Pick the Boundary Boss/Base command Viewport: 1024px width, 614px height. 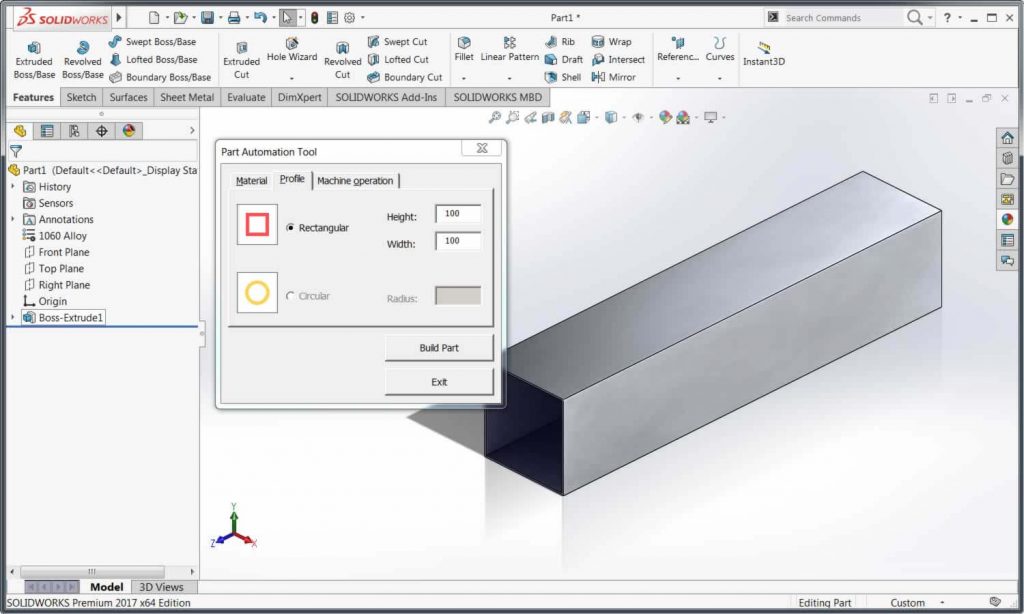tap(160, 77)
